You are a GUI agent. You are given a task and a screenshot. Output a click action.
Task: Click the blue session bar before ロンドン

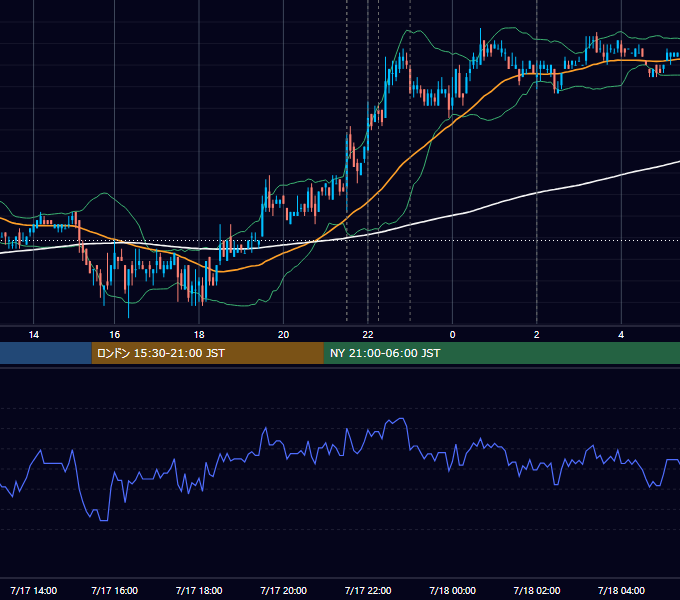(x=46, y=353)
